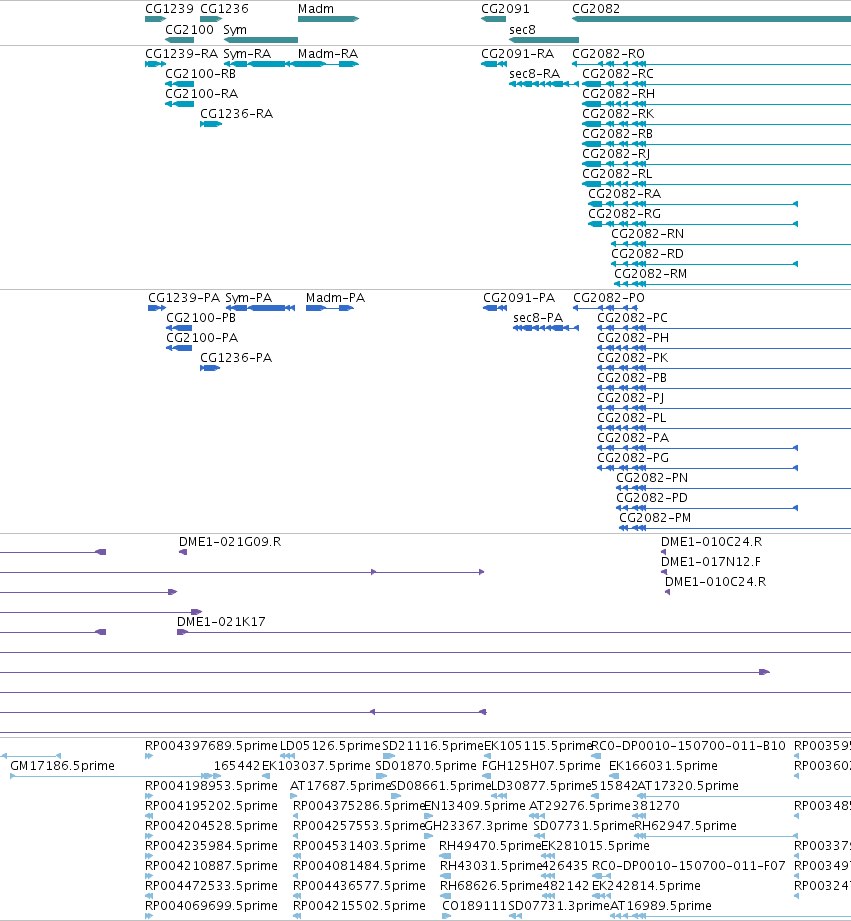851x921 pixels.
Task: Select protein CG1239-PA
Action: point(184,298)
